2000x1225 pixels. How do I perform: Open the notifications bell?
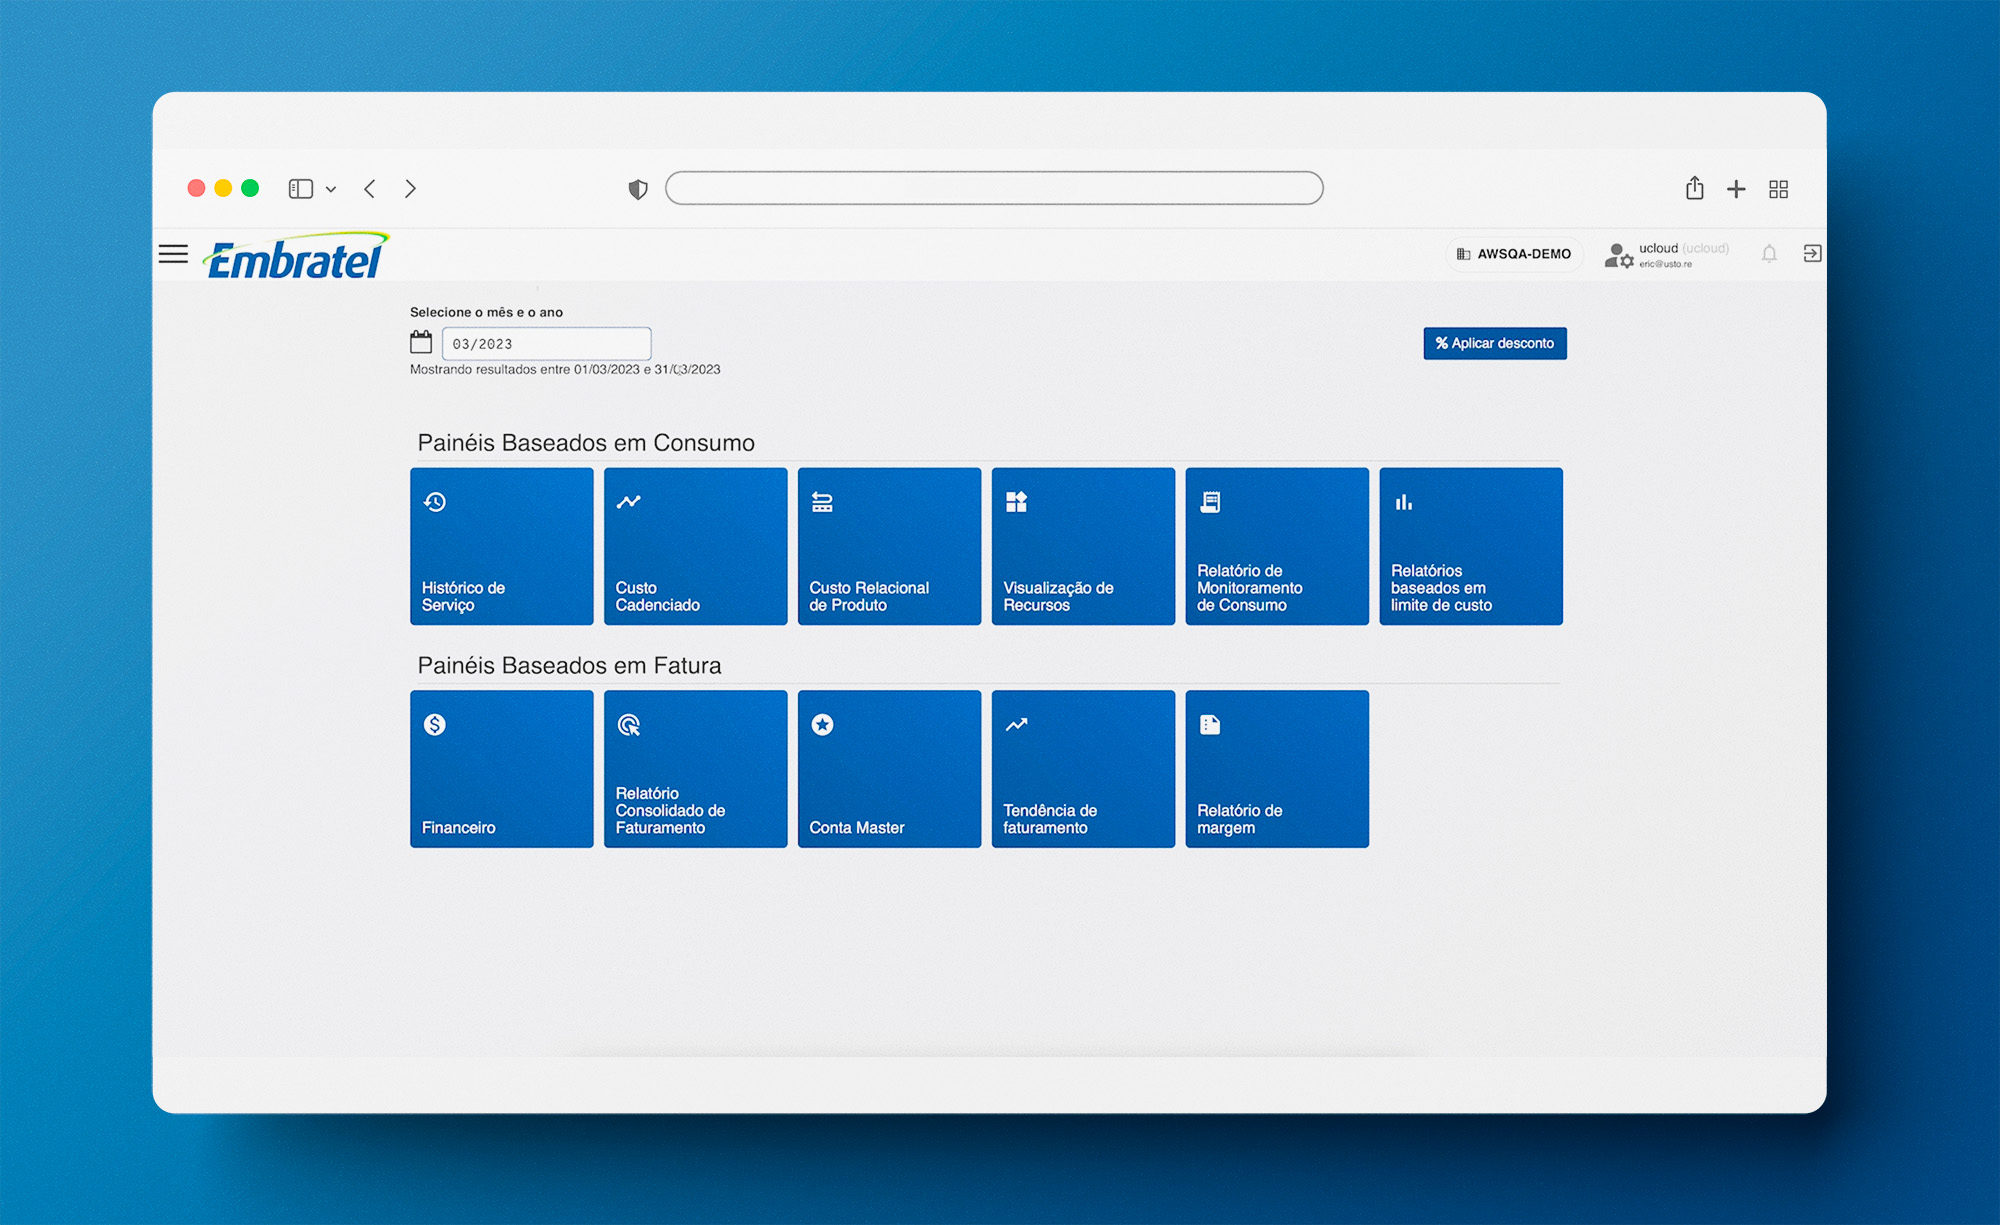pos(1769,254)
